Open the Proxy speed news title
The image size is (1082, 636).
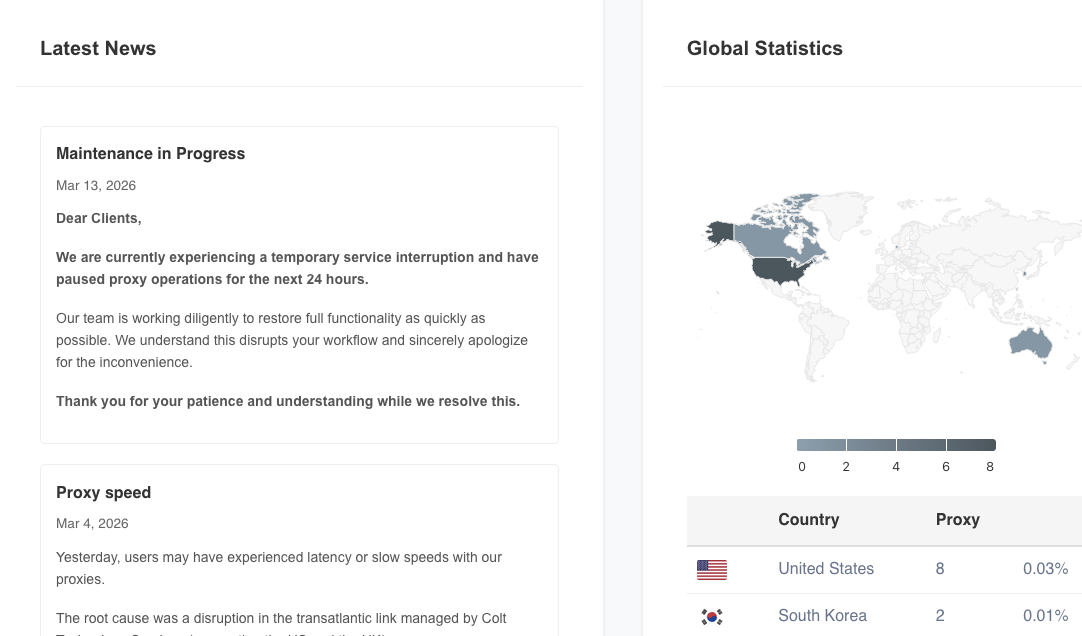pos(103,493)
